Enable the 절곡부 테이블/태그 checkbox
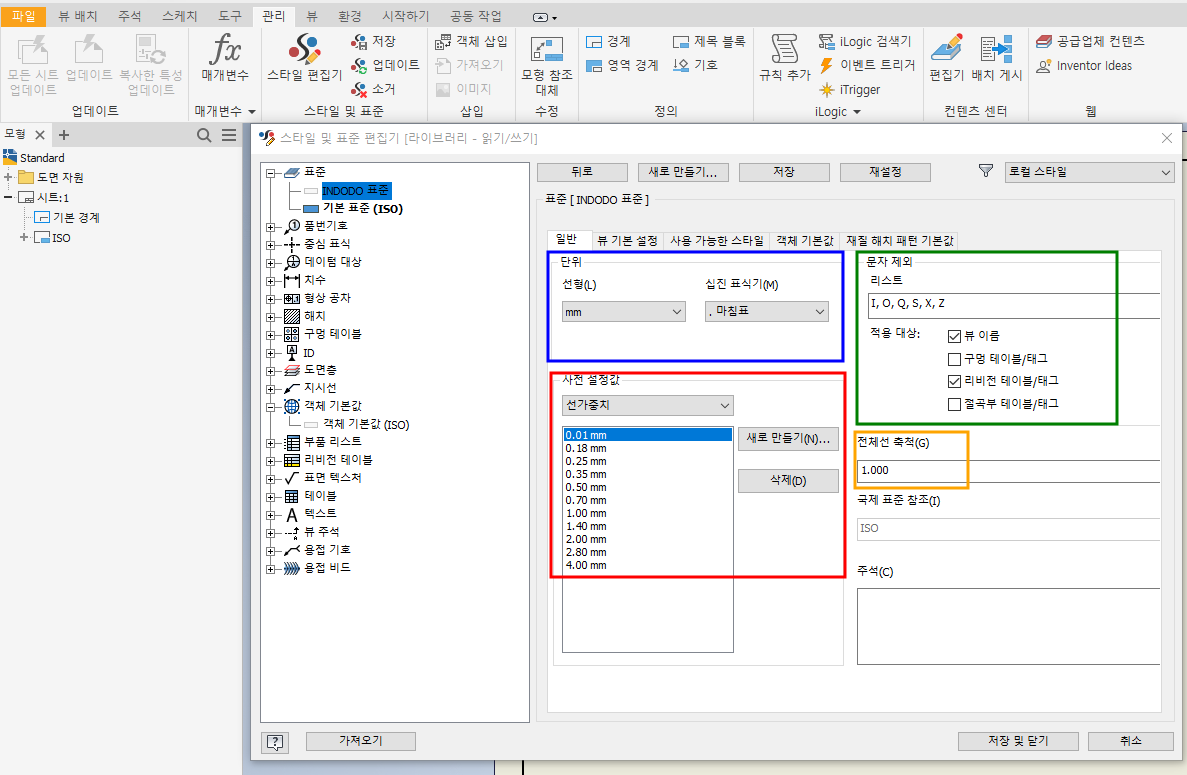The width and height of the screenshot is (1187, 775). pos(955,404)
